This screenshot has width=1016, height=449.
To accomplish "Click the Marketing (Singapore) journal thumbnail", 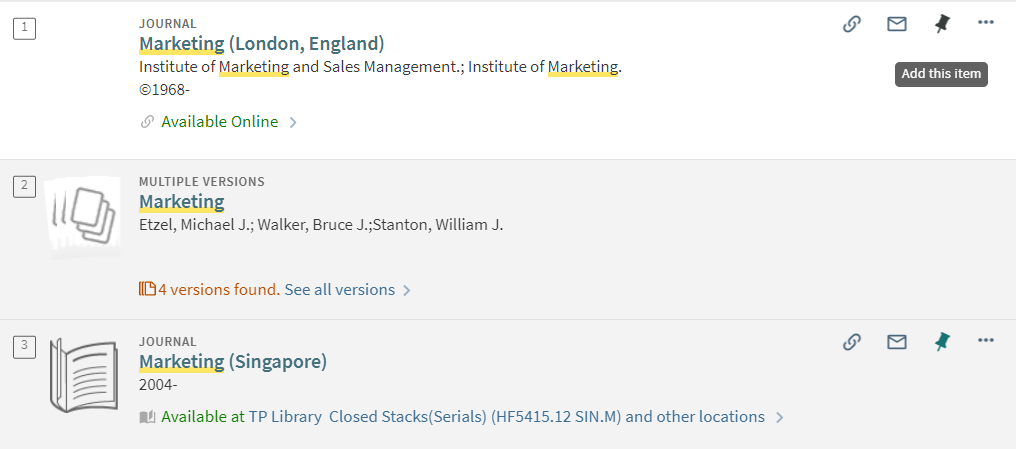I will (x=84, y=375).
